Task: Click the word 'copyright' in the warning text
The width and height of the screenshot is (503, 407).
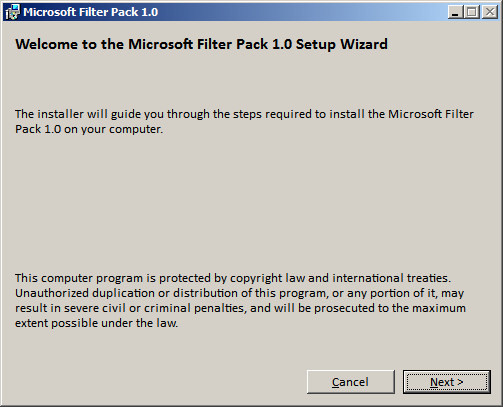Action: tap(256, 278)
